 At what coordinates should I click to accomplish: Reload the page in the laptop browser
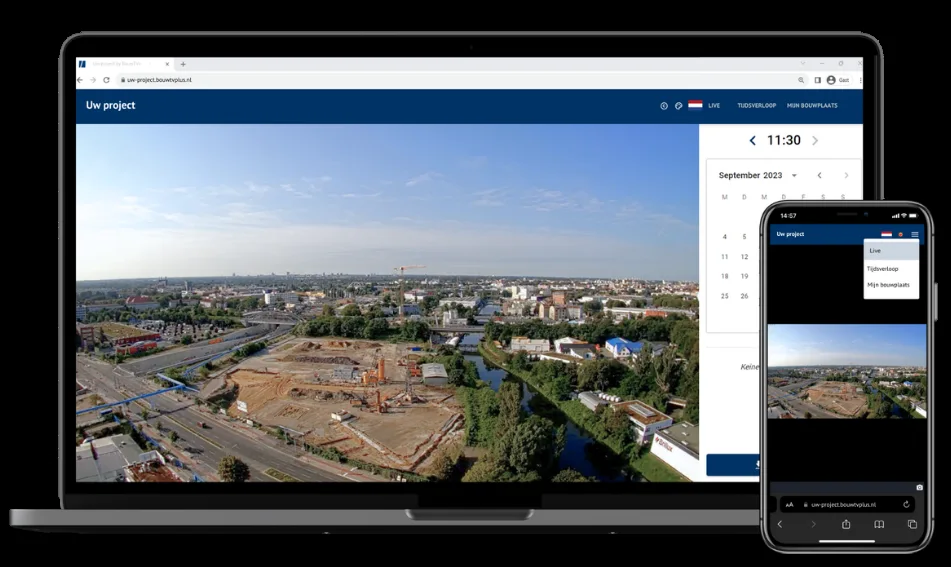tap(106, 80)
